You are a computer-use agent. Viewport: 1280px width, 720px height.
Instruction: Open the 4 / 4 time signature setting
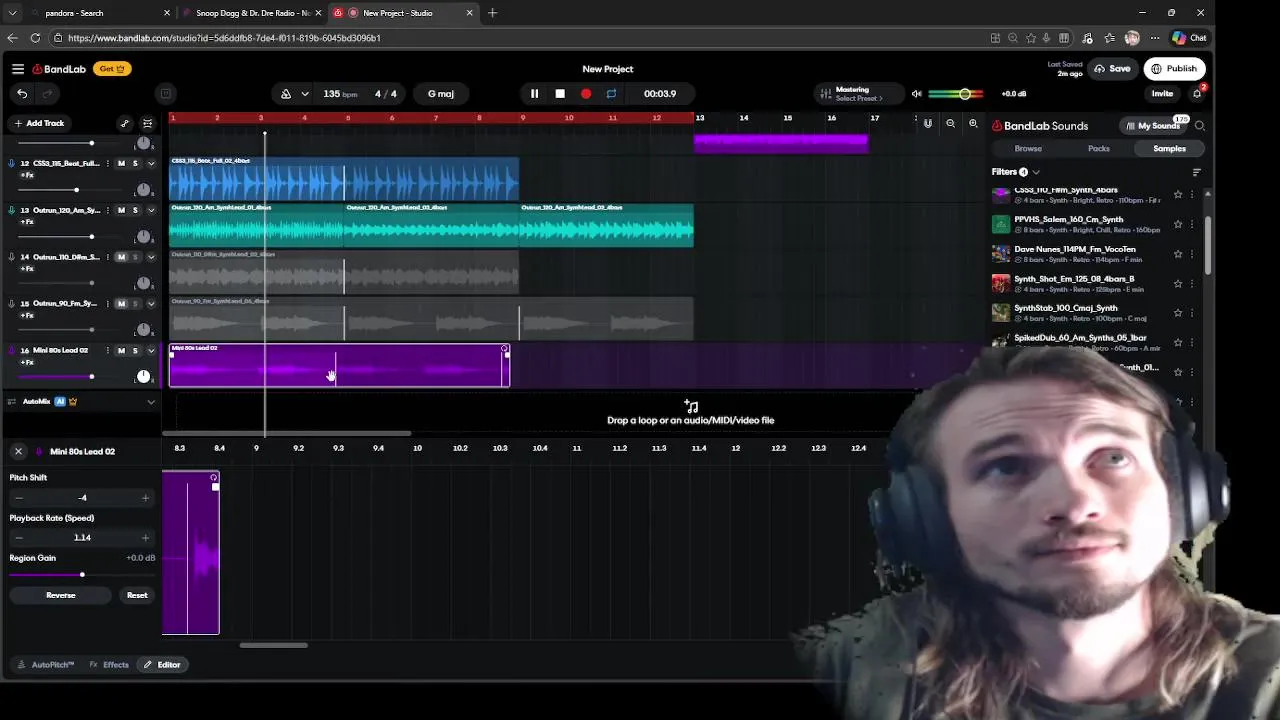point(386,94)
